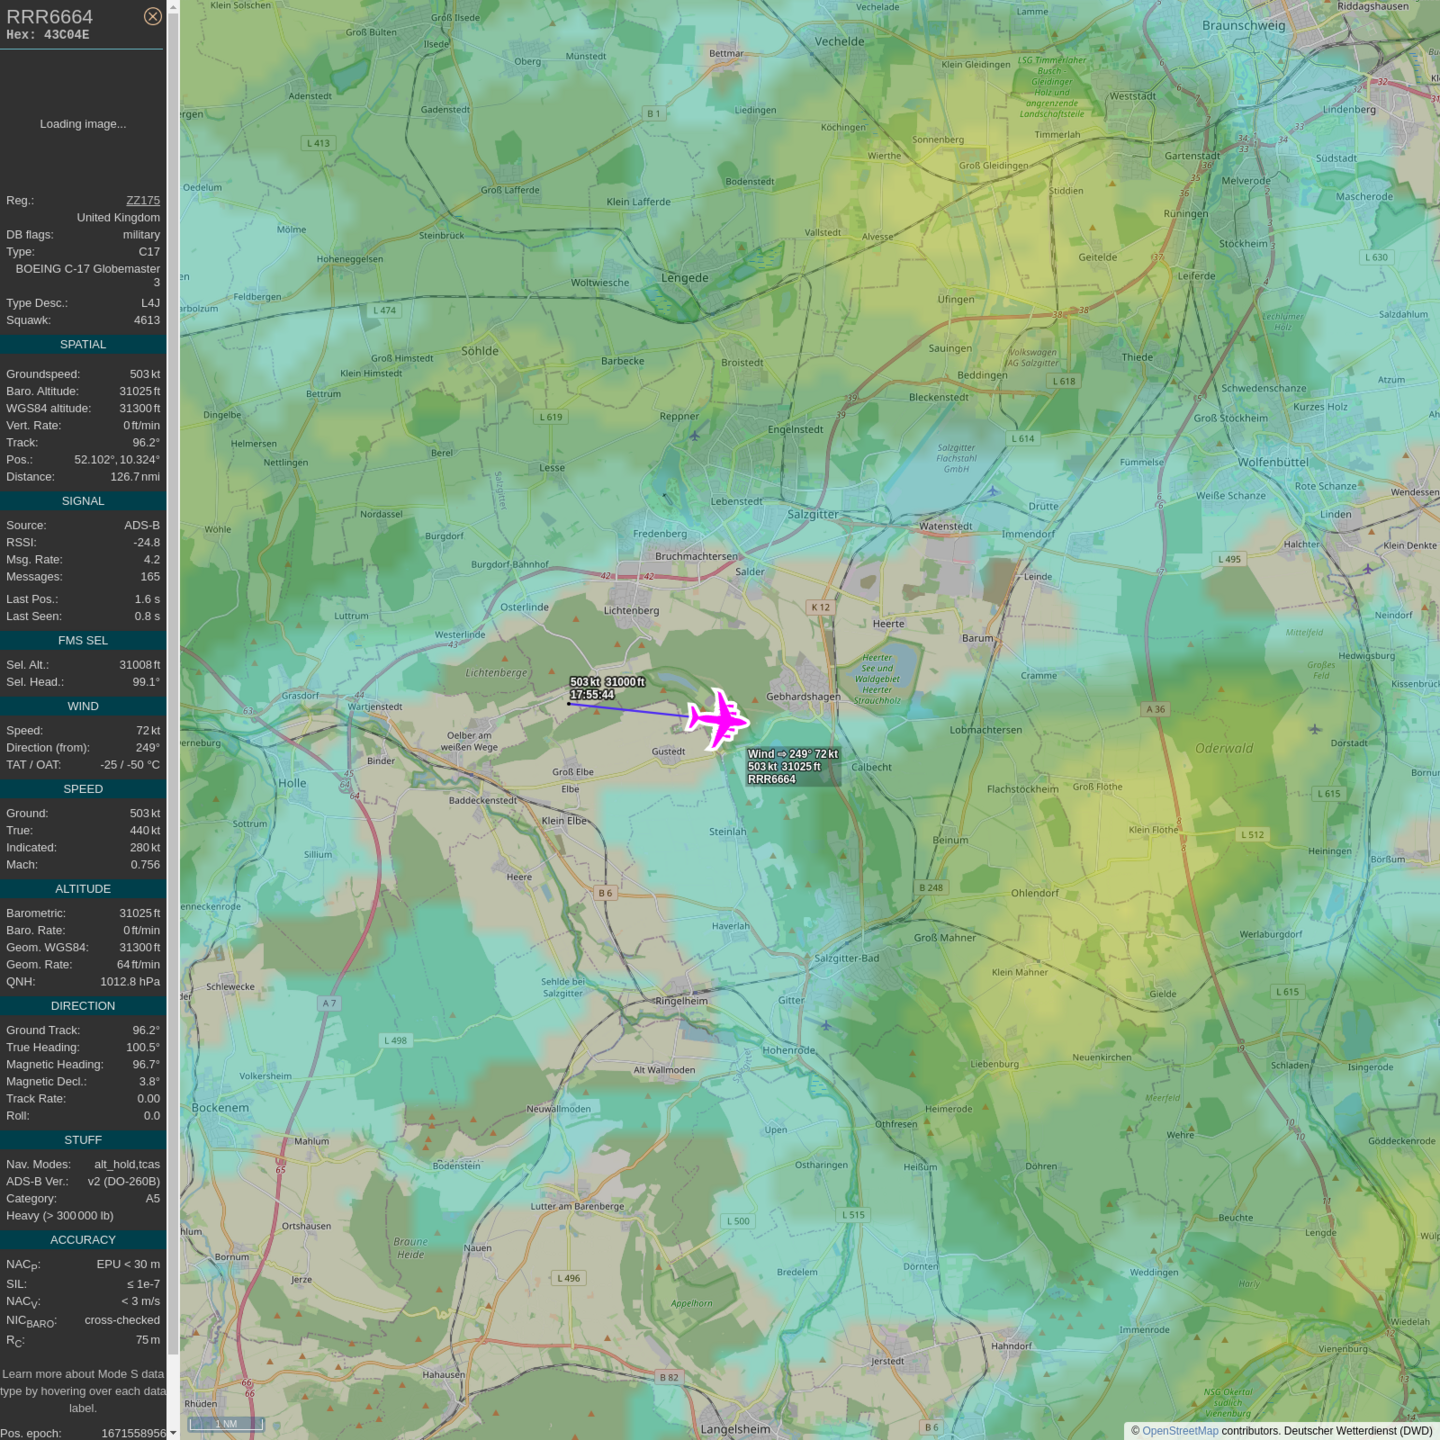Click the airport icon near Drütte

(x=992, y=491)
